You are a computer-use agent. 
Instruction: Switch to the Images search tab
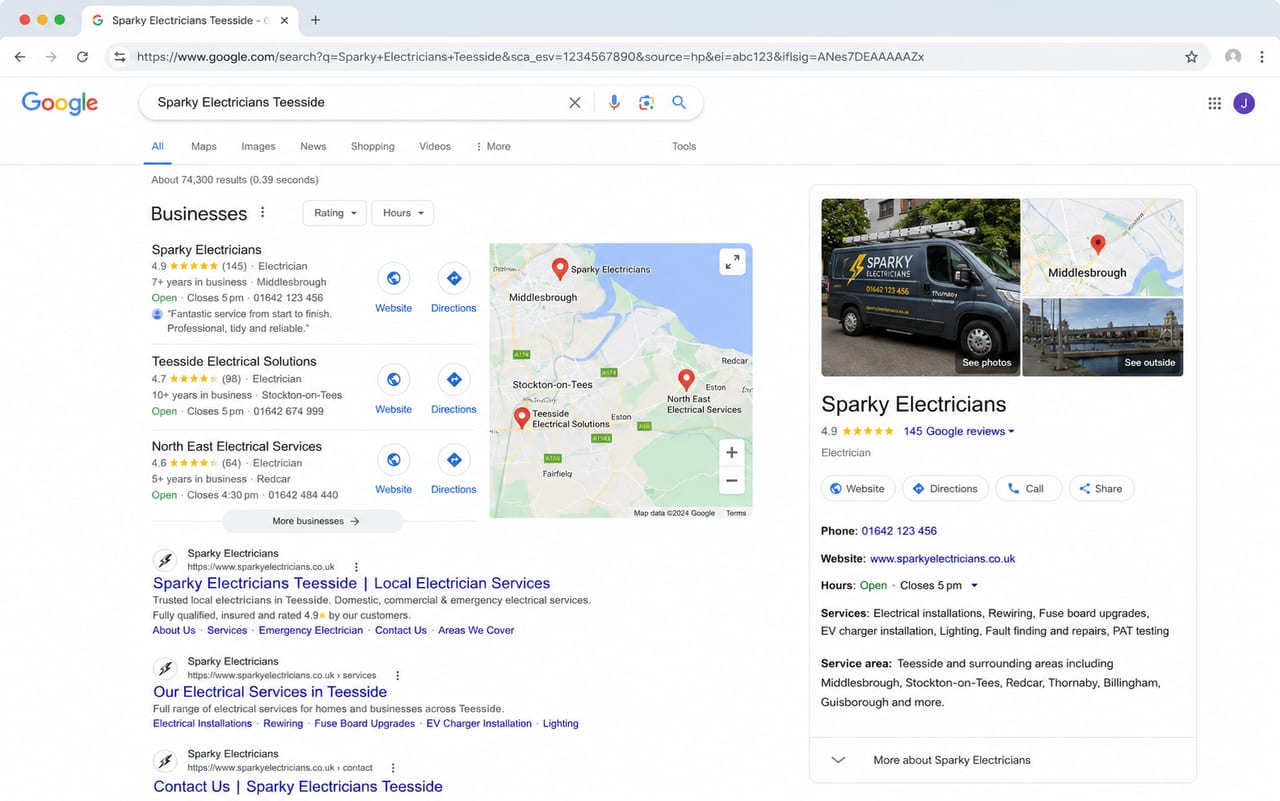coord(258,146)
